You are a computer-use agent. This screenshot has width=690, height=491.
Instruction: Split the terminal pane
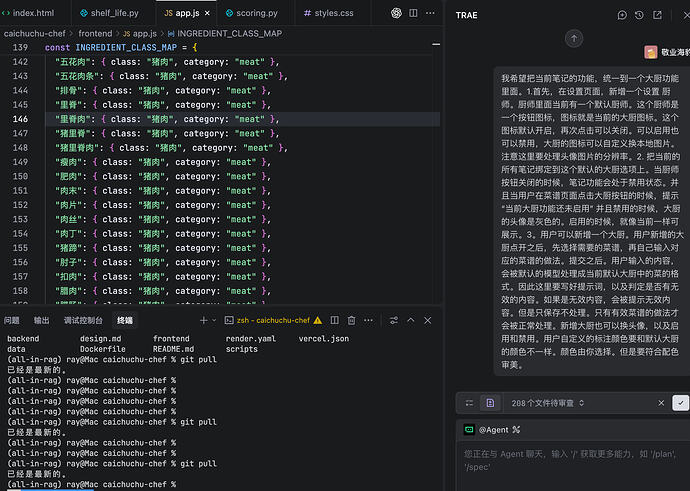coord(334,320)
